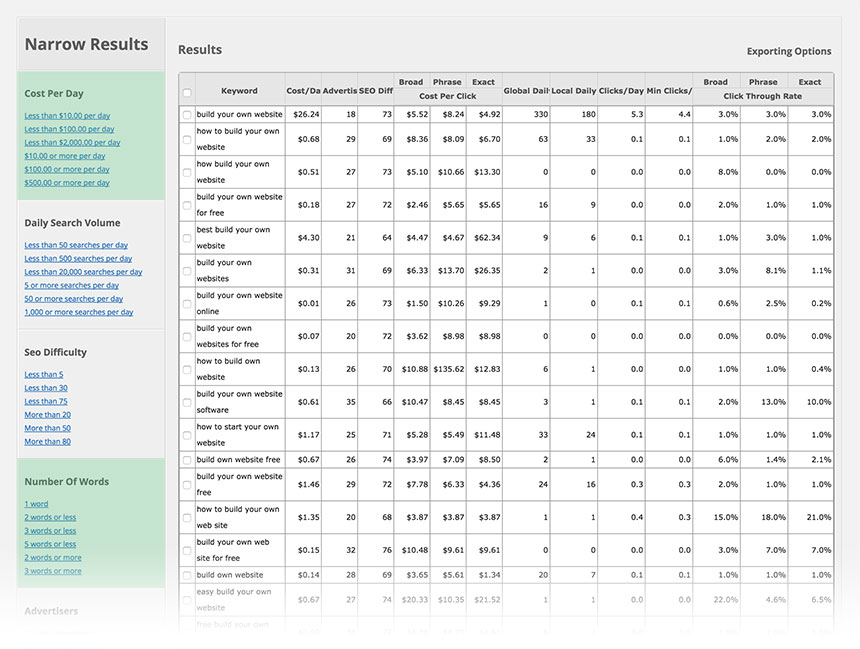The image size is (860, 649).
Task: Filter by '1,000 or more searches per day'
Action: (79, 312)
